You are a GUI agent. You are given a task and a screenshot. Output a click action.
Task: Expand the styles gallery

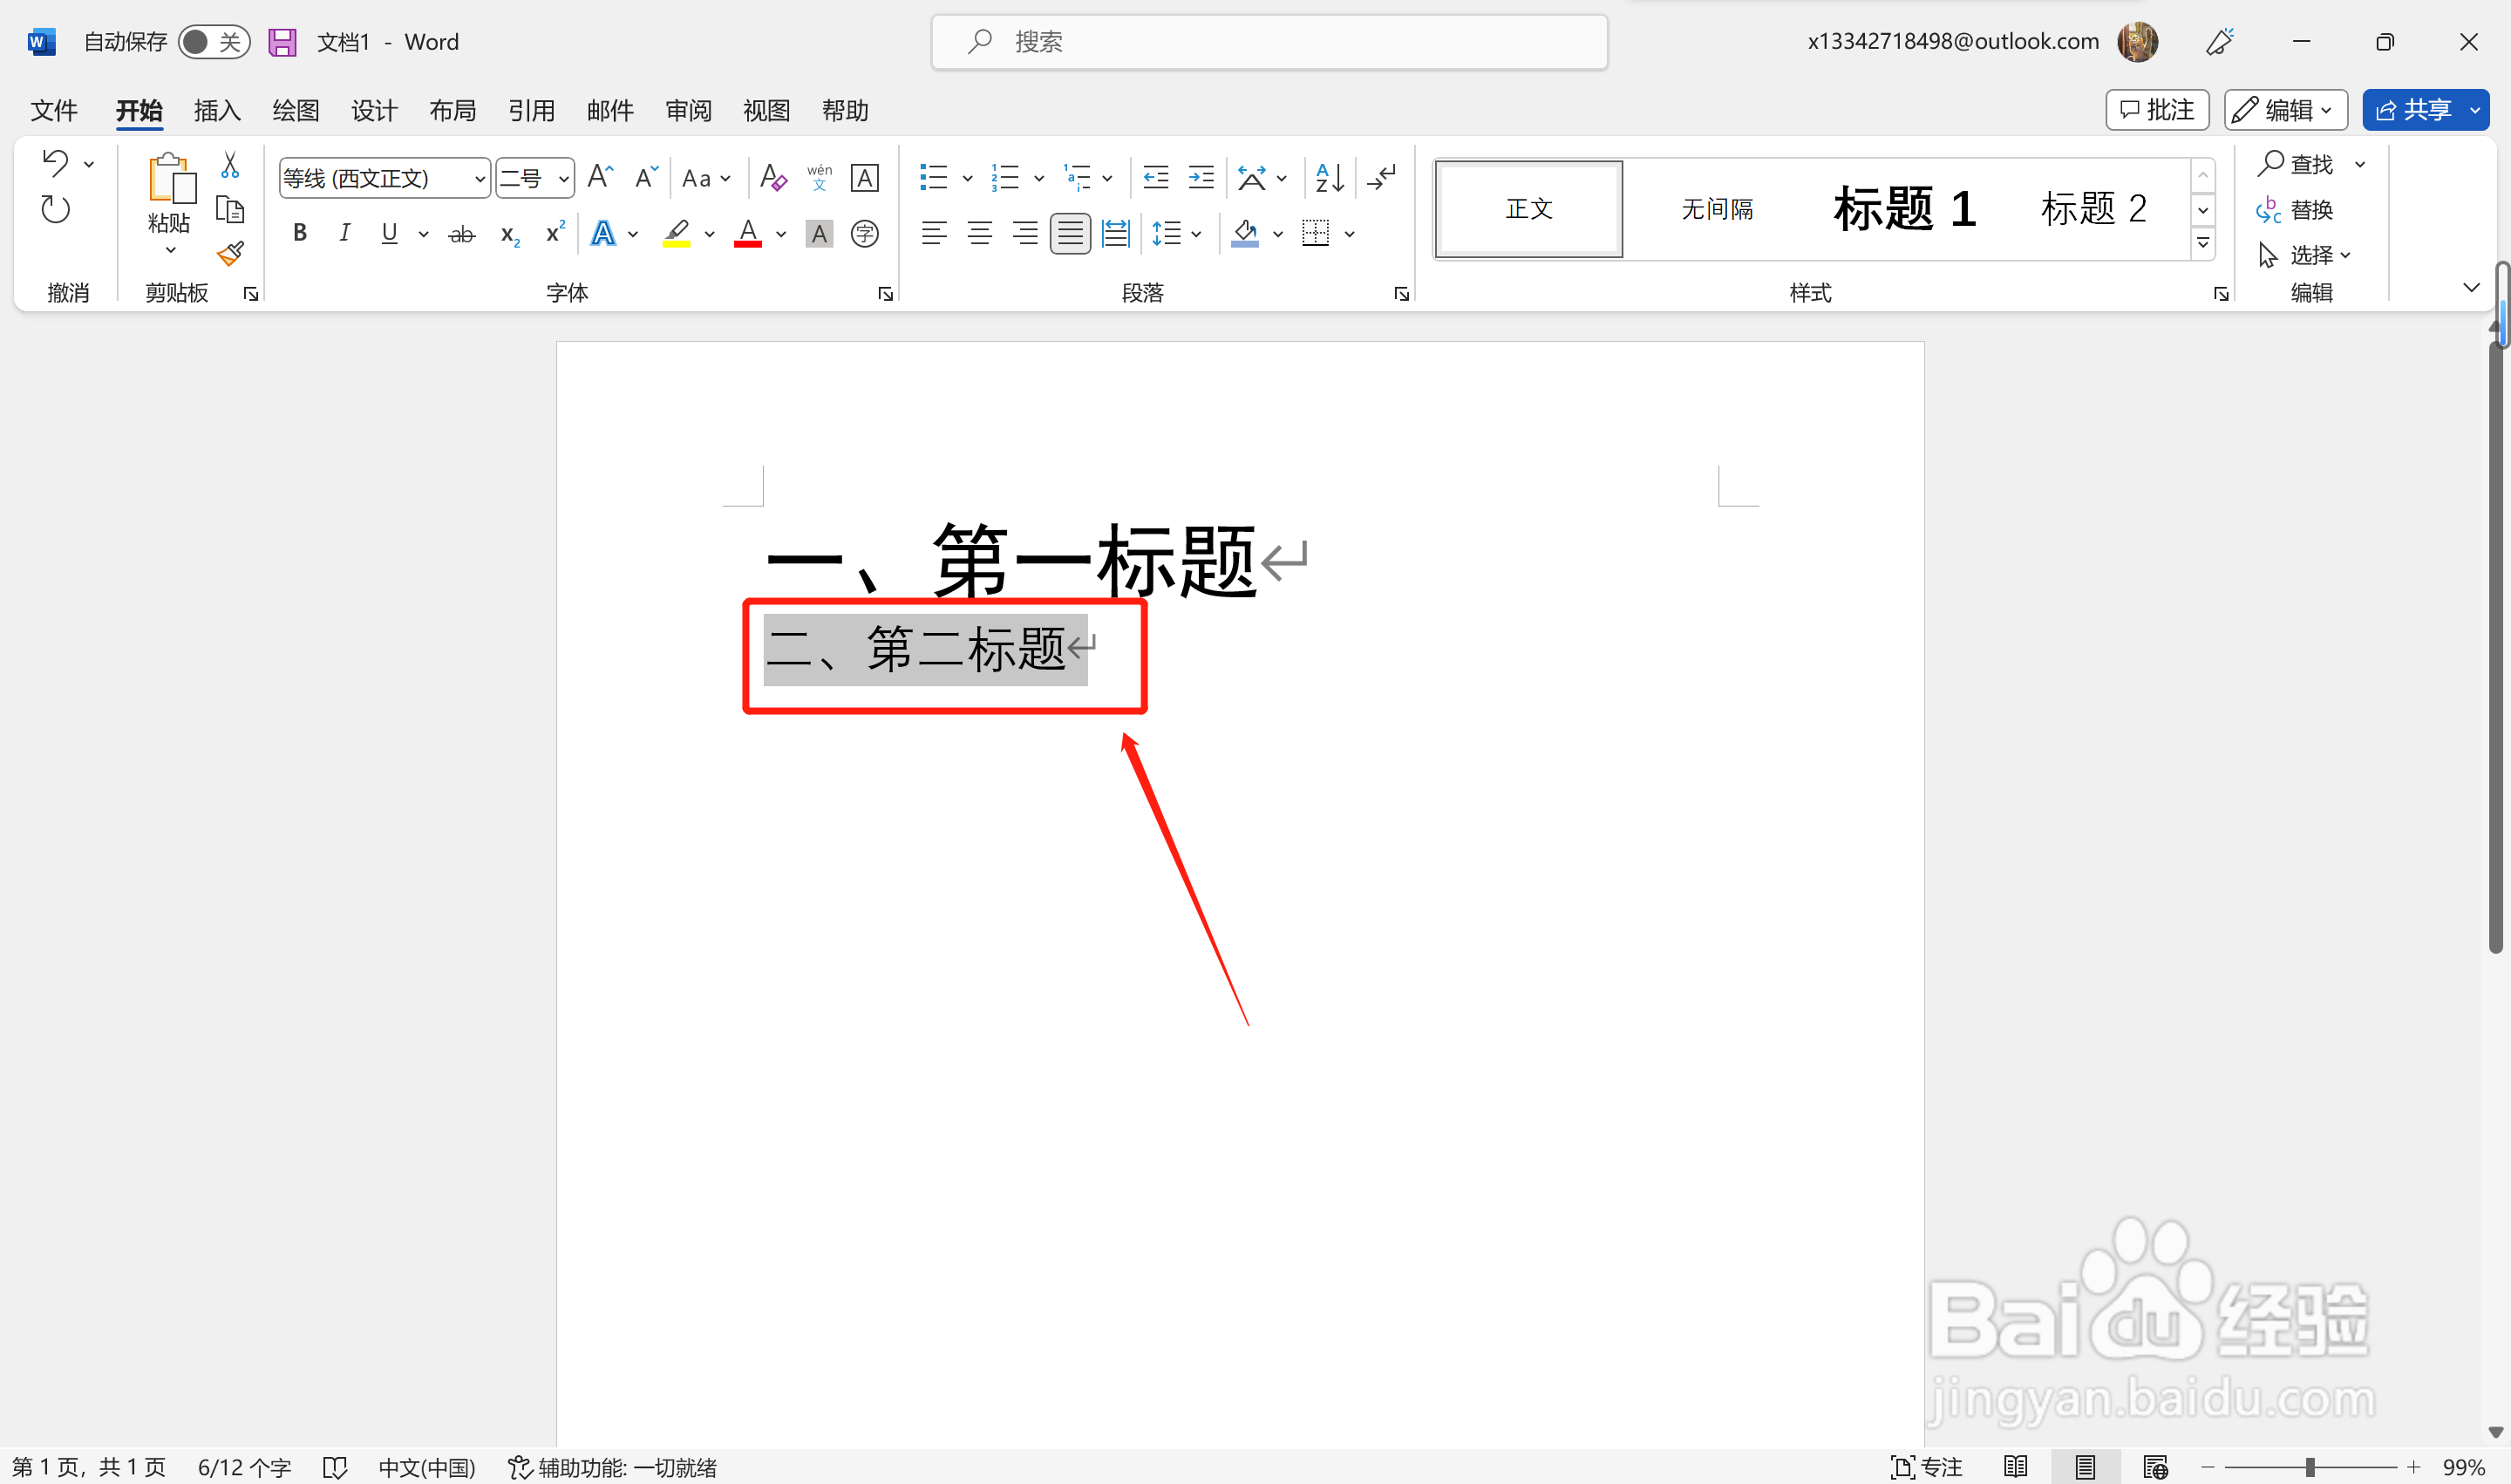coord(2202,243)
